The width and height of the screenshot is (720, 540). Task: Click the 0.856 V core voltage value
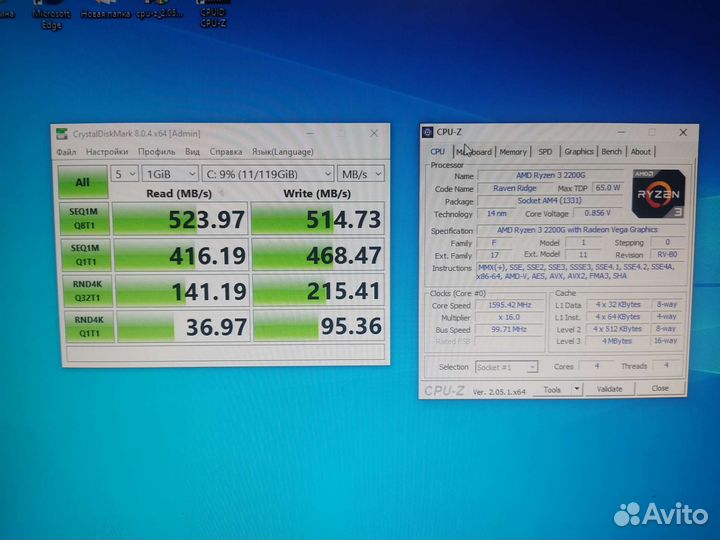click(x=597, y=213)
